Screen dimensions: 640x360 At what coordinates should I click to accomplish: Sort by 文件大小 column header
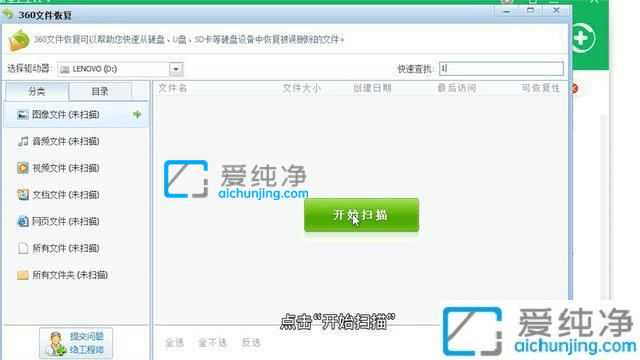pos(302,88)
